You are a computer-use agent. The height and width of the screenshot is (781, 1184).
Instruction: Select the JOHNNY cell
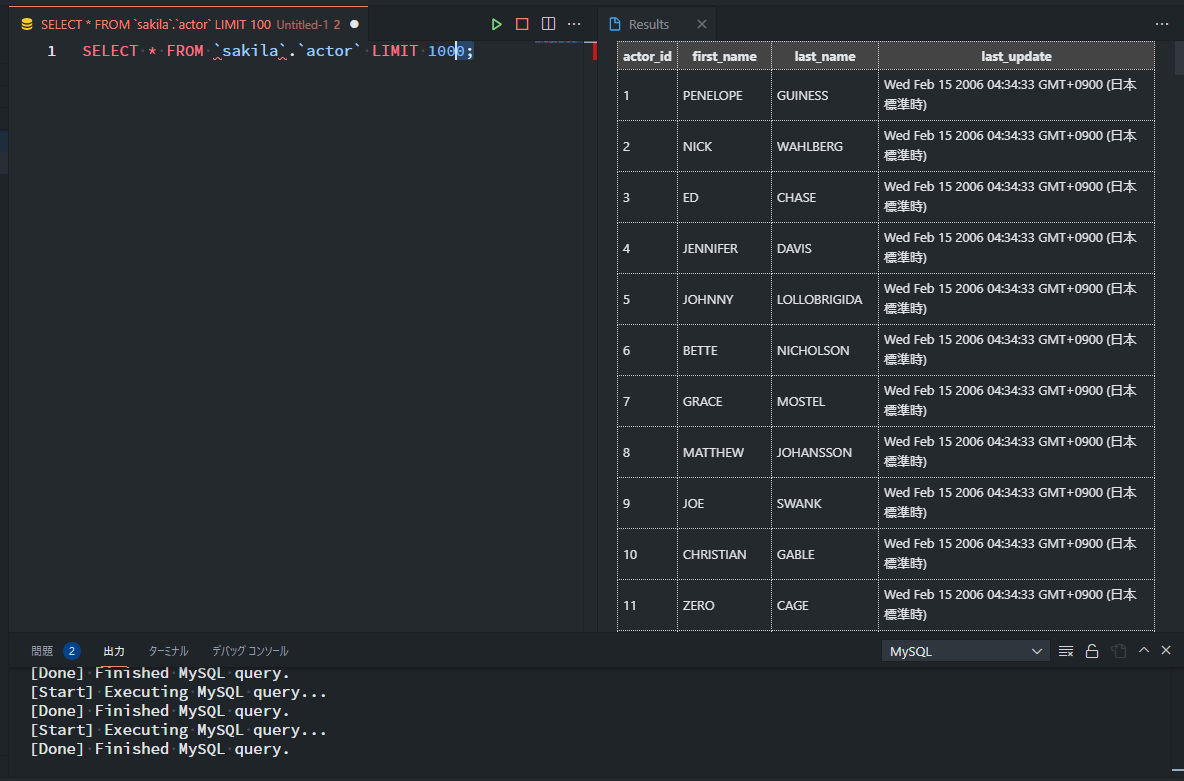(724, 299)
